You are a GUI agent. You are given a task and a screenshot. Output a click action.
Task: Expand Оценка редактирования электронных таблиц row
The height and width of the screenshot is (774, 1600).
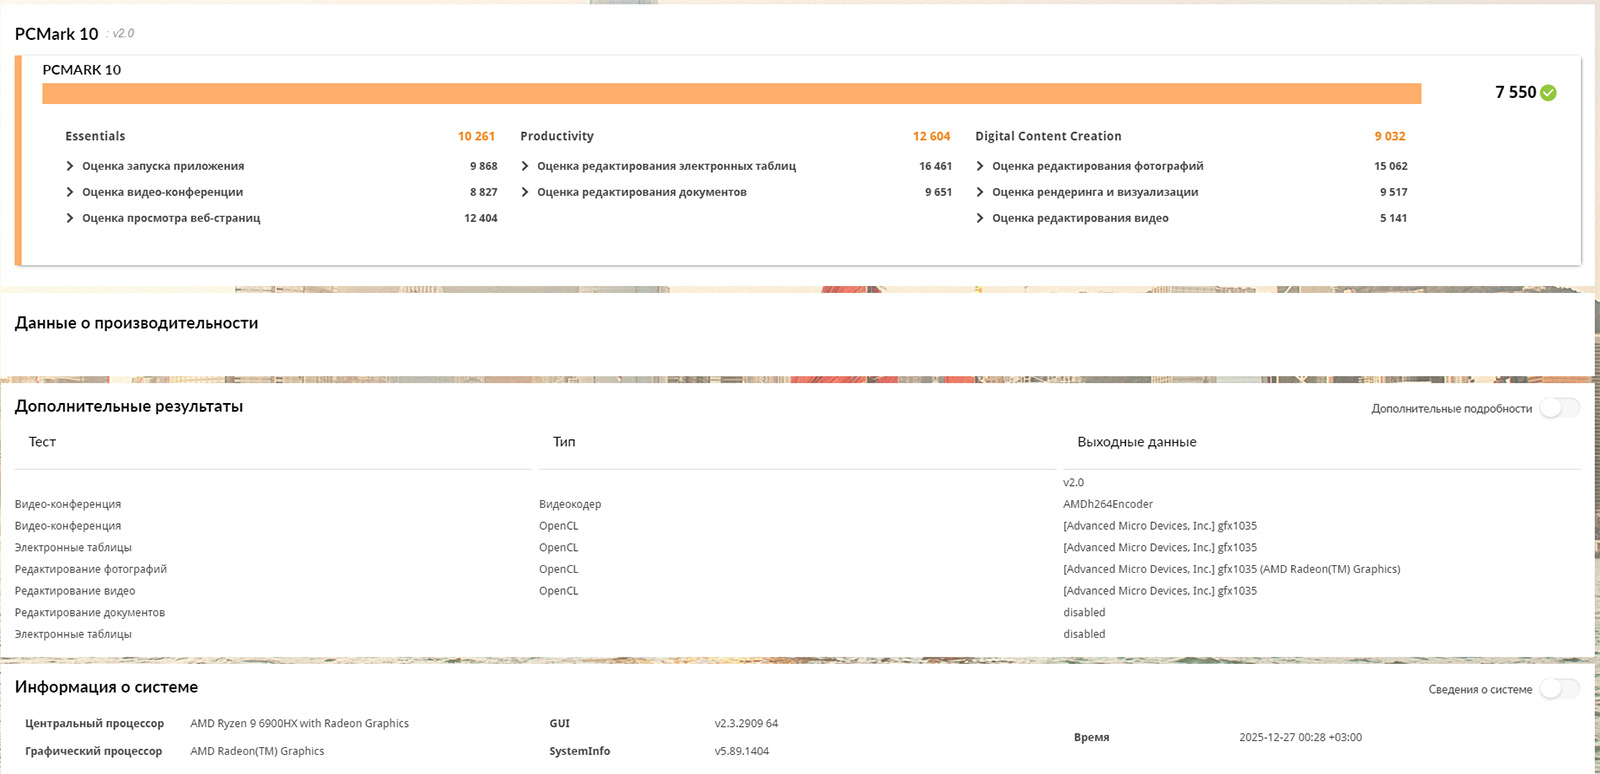point(525,166)
